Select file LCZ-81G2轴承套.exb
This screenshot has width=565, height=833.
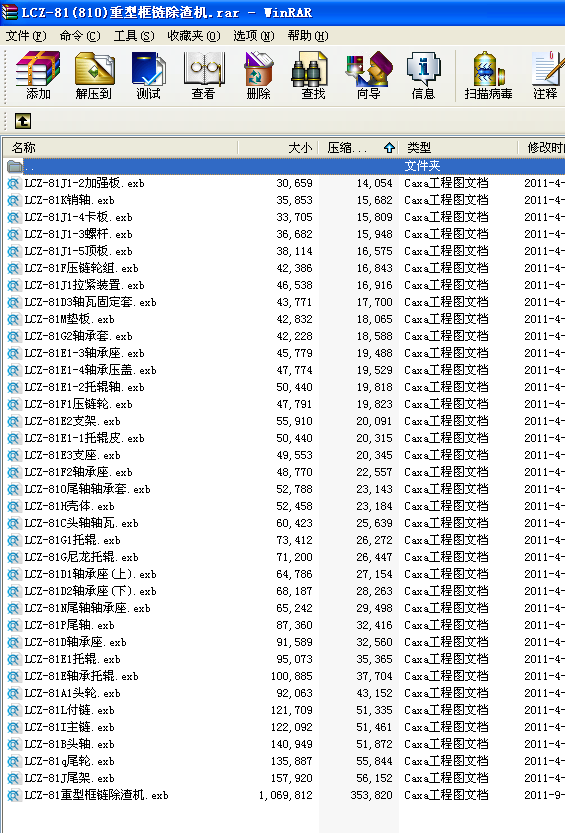tap(79, 336)
